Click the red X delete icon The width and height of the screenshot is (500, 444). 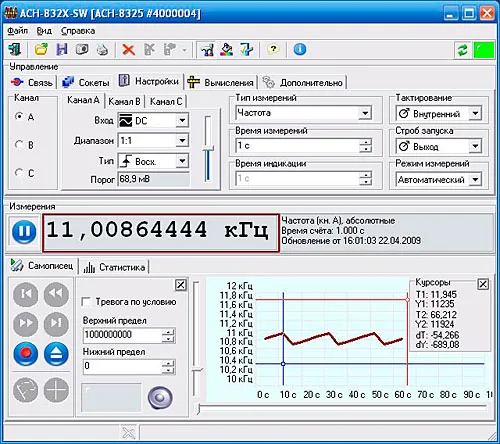pos(128,50)
